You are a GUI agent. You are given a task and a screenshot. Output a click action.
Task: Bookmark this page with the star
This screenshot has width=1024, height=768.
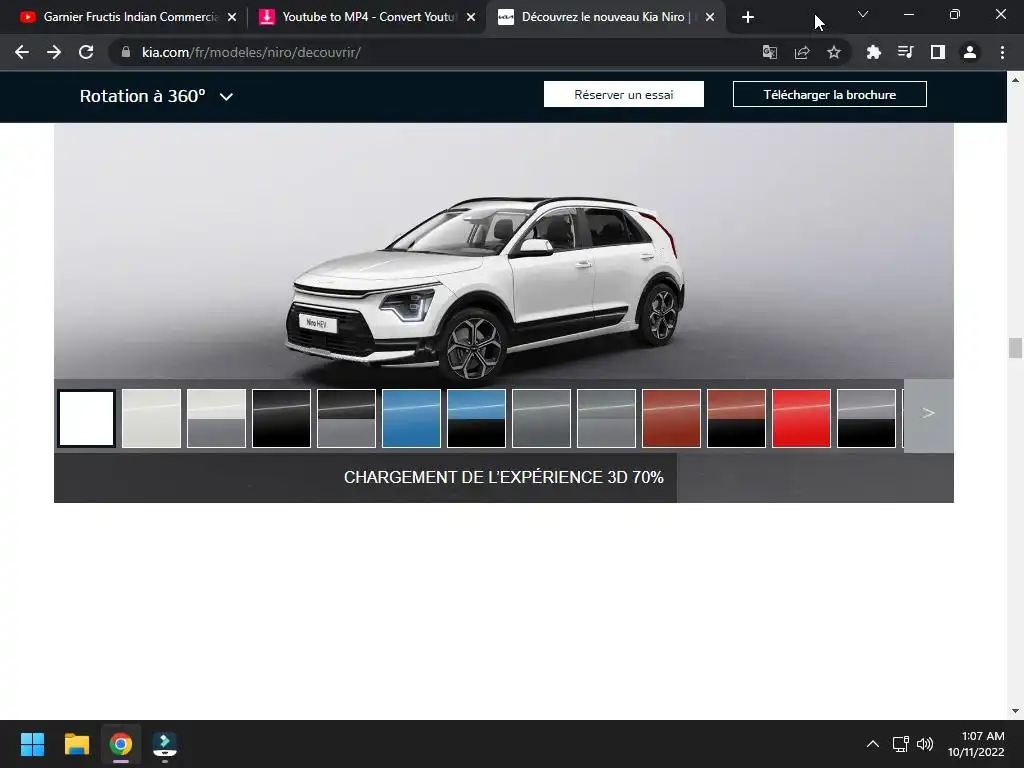pos(834,52)
